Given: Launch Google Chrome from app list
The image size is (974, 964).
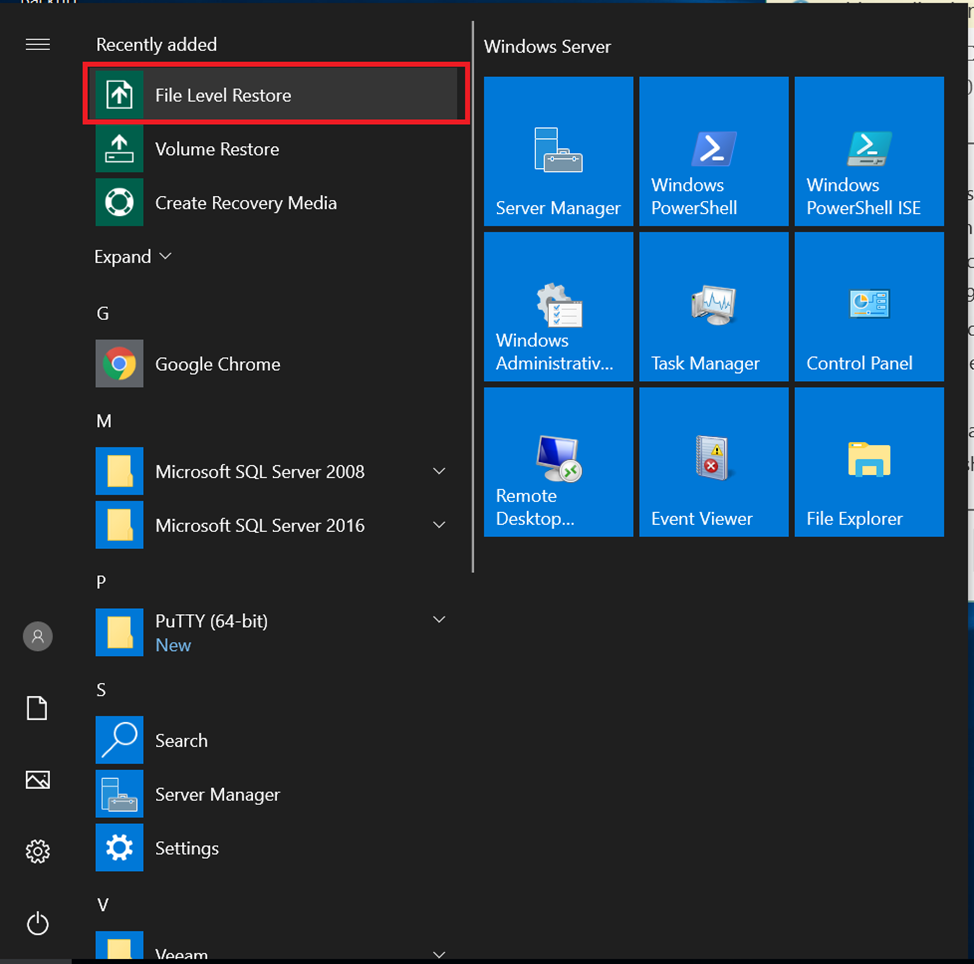Looking at the screenshot, I should [x=217, y=364].
